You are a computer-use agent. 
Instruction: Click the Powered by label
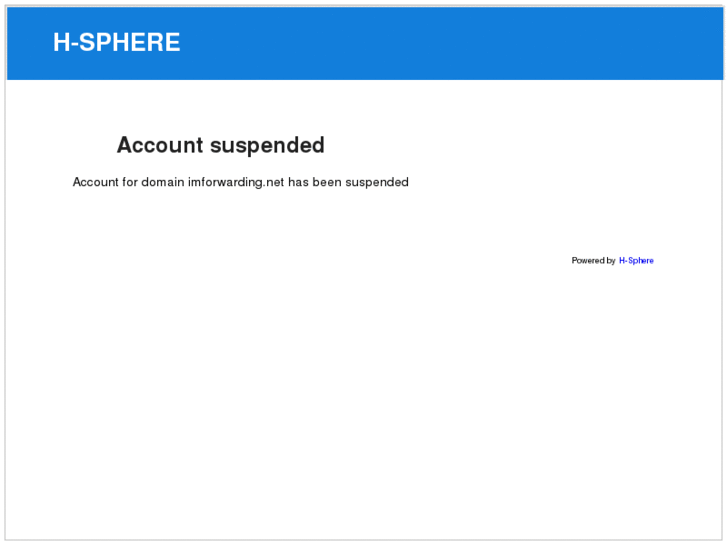click(x=593, y=261)
